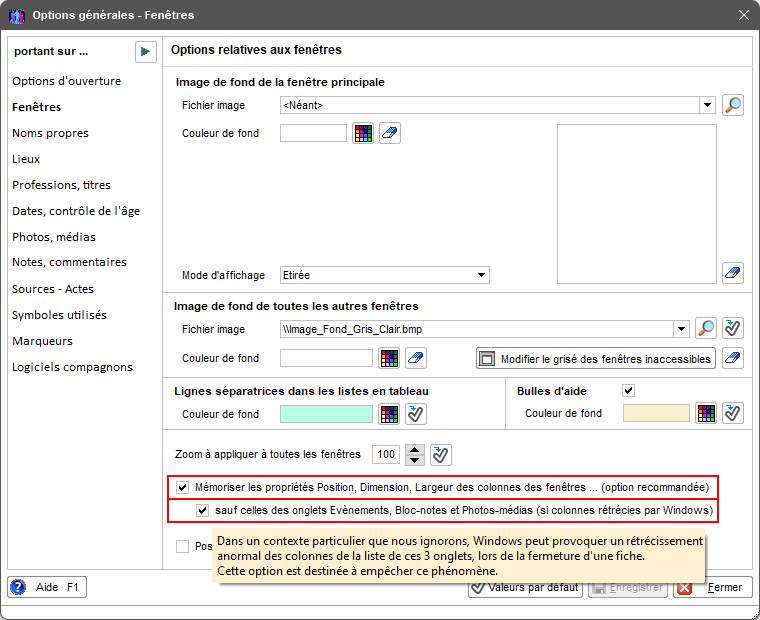
Task: Open 'Mode d'affichage' Etirée dropdown
Action: (x=481, y=275)
